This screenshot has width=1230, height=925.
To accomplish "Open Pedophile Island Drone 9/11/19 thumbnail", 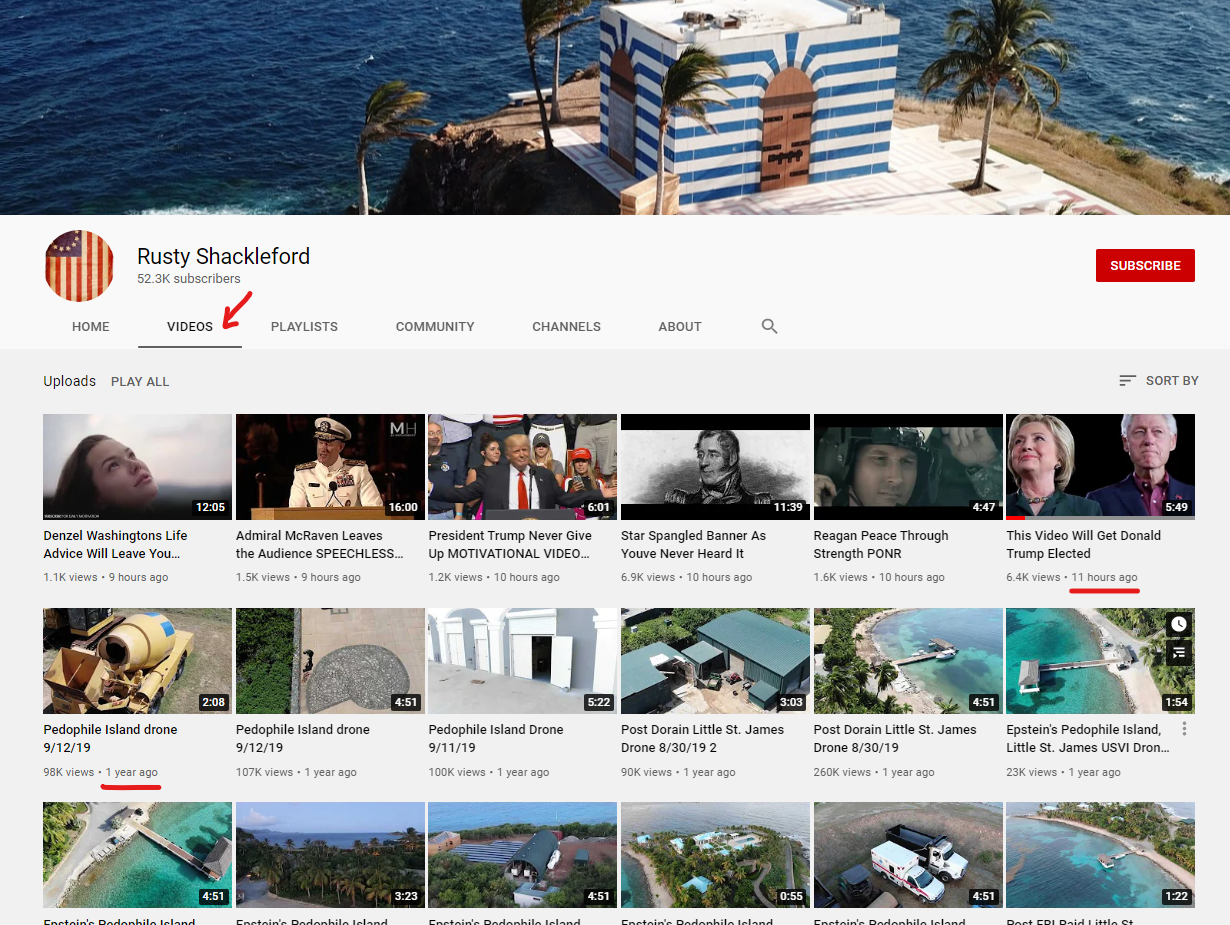I will click(x=522, y=661).
